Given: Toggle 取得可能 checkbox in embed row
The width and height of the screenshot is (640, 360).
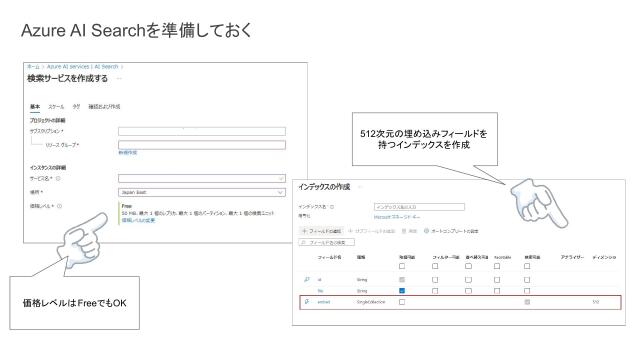Looking at the screenshot, I should coord(402,302).
